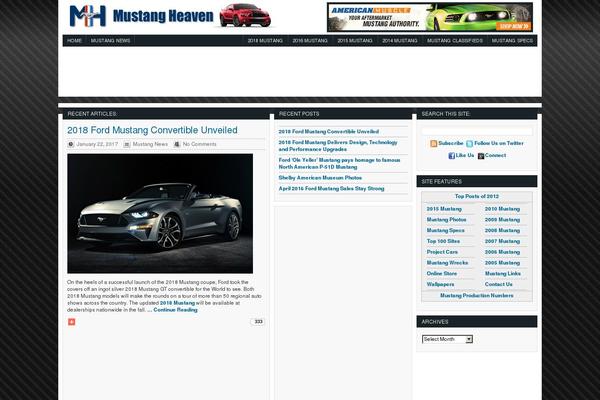This screenshot has width=600, height=400.
Task: Open Online Store link
Action: coord(442,274)
